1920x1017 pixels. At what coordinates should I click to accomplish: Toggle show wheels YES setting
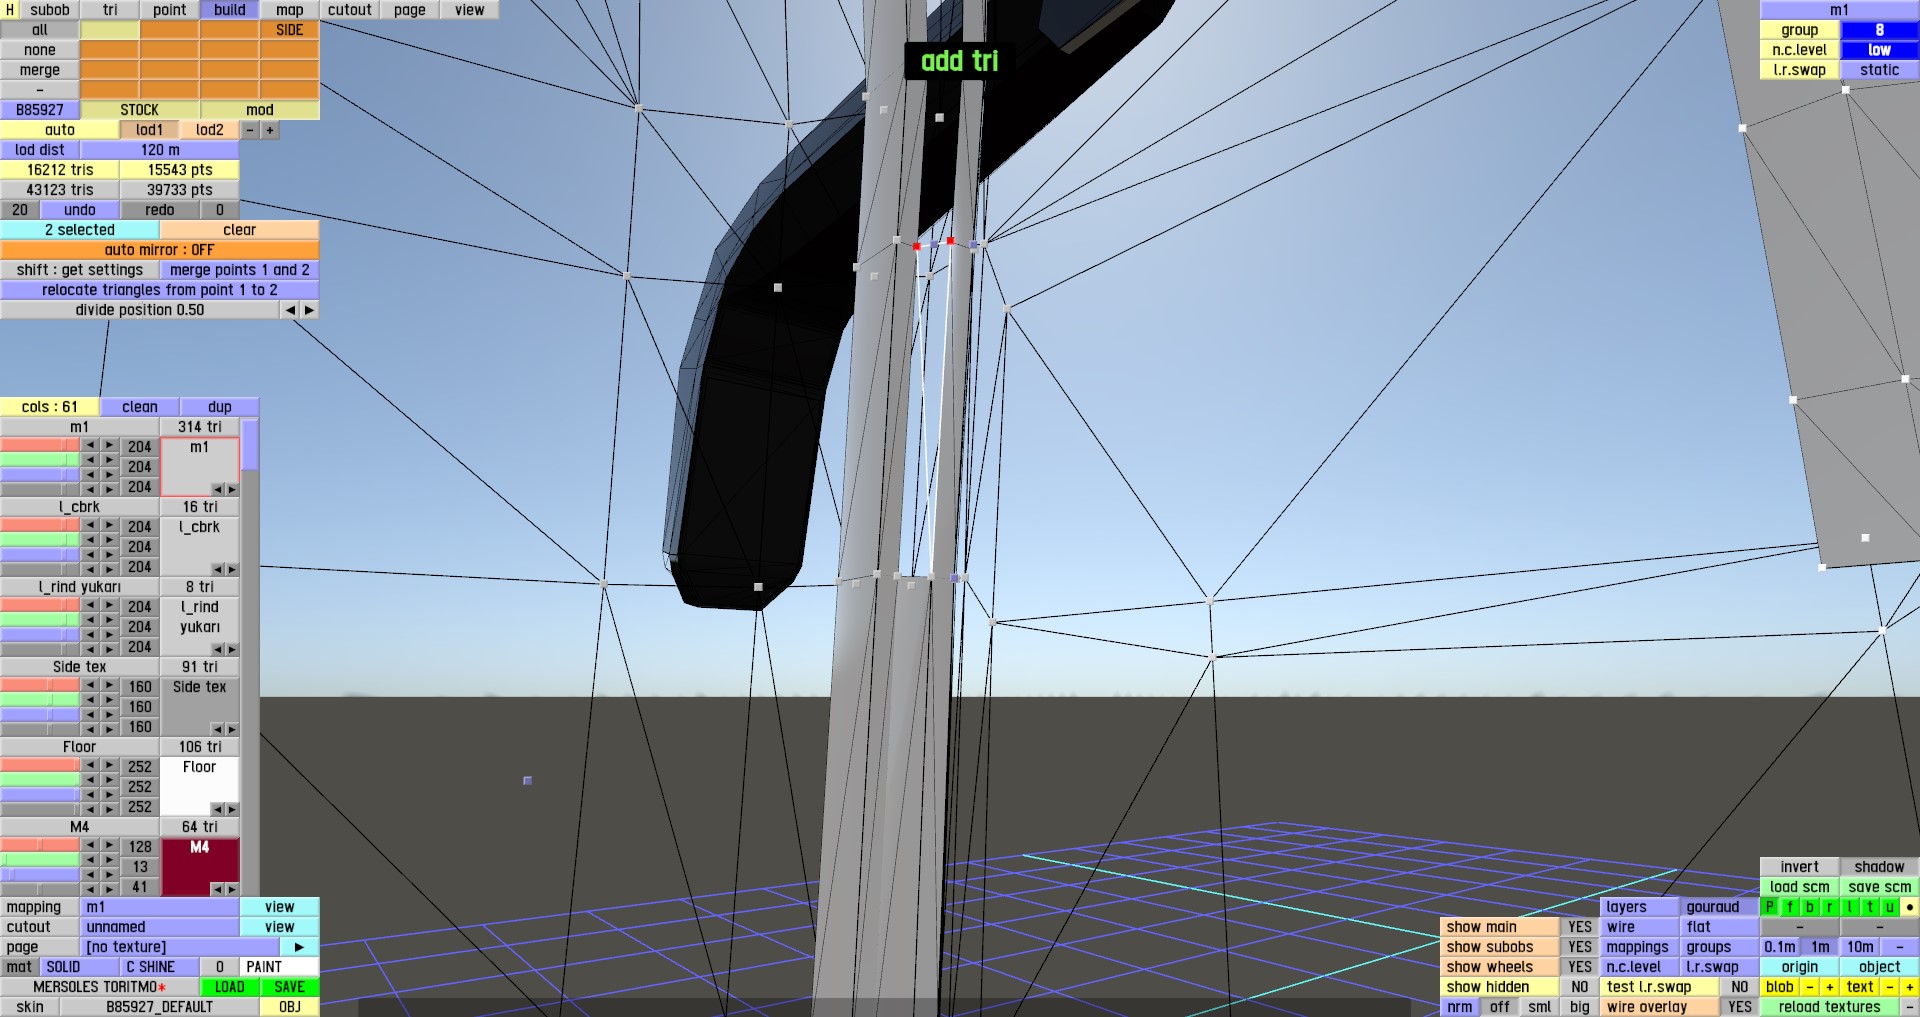tap(1580, 967)
